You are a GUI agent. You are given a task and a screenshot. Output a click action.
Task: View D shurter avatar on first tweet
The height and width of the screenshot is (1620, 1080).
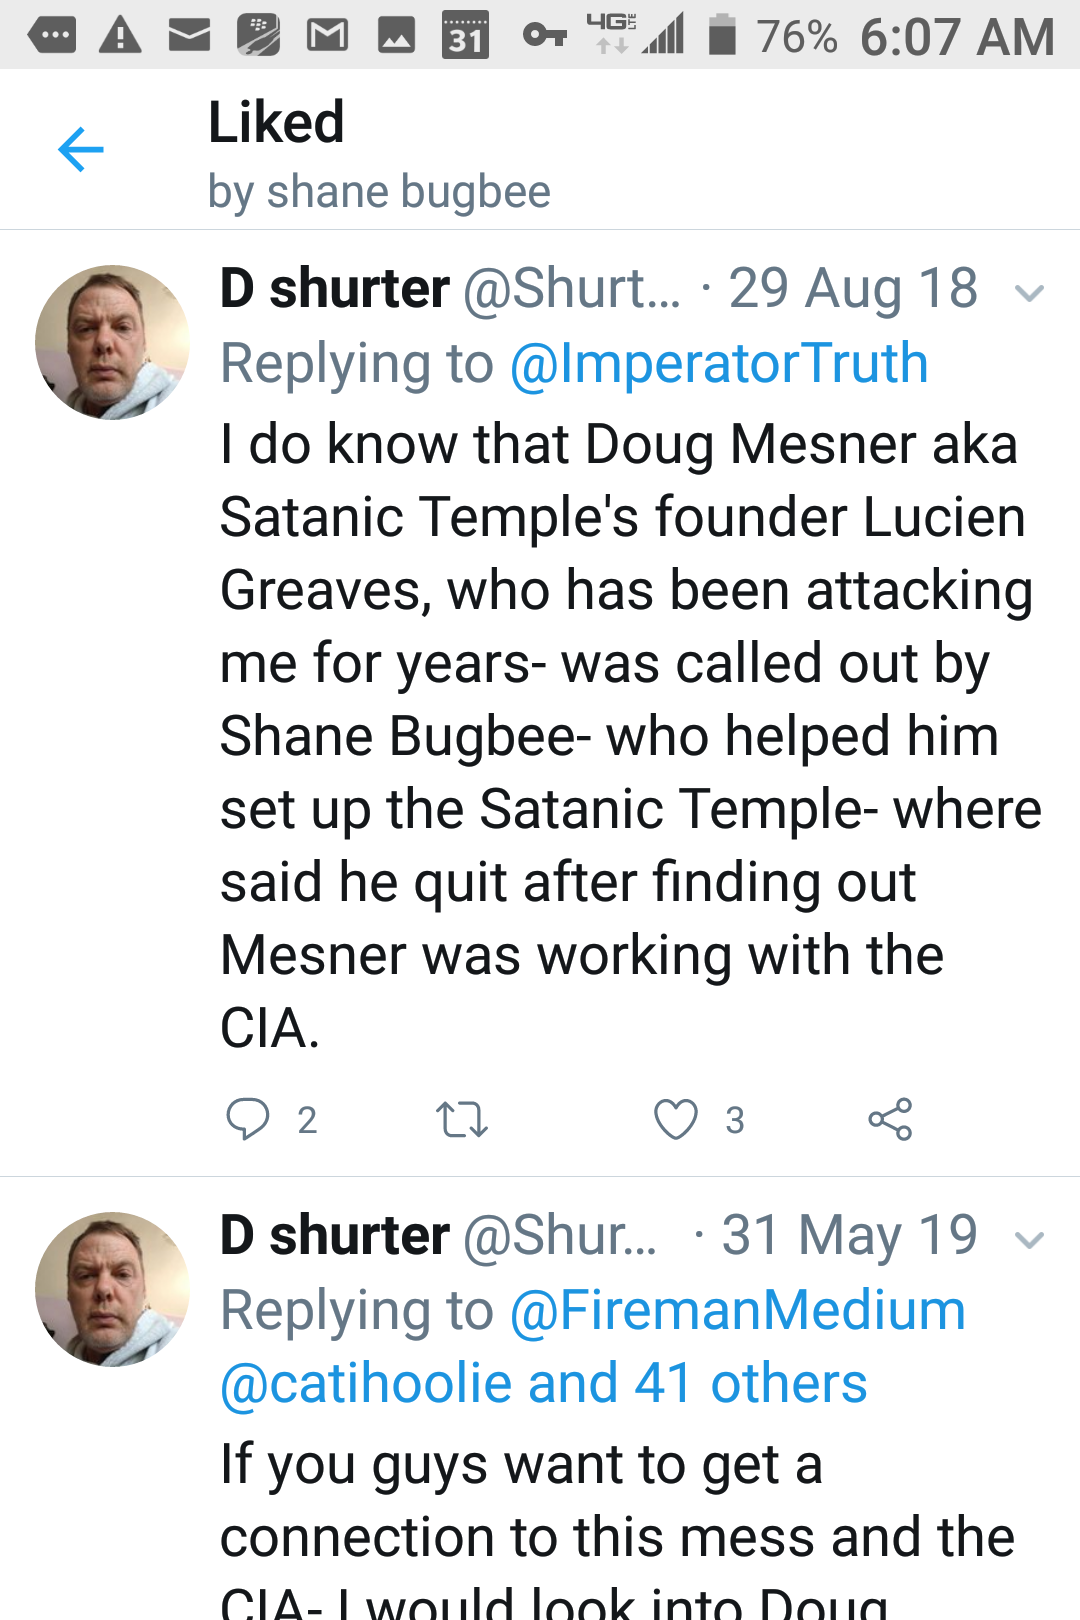click(x=112, y=342)
